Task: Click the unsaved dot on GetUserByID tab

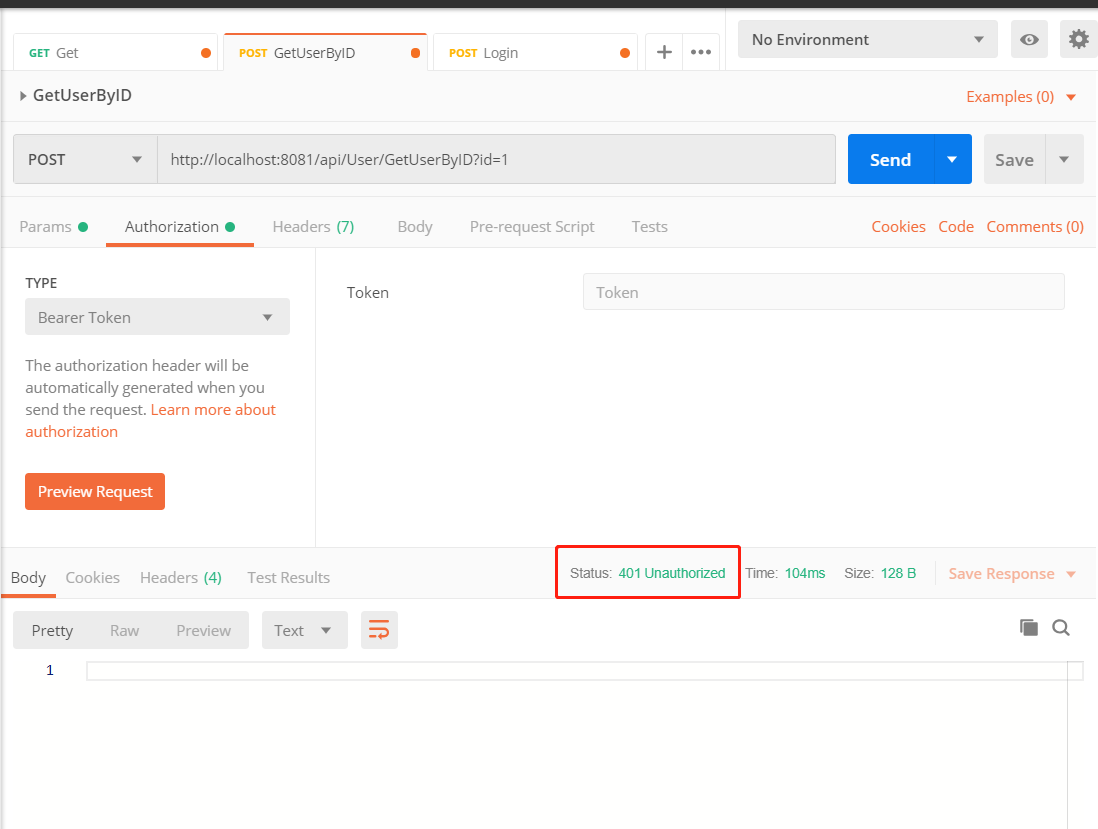Action: 415,53
